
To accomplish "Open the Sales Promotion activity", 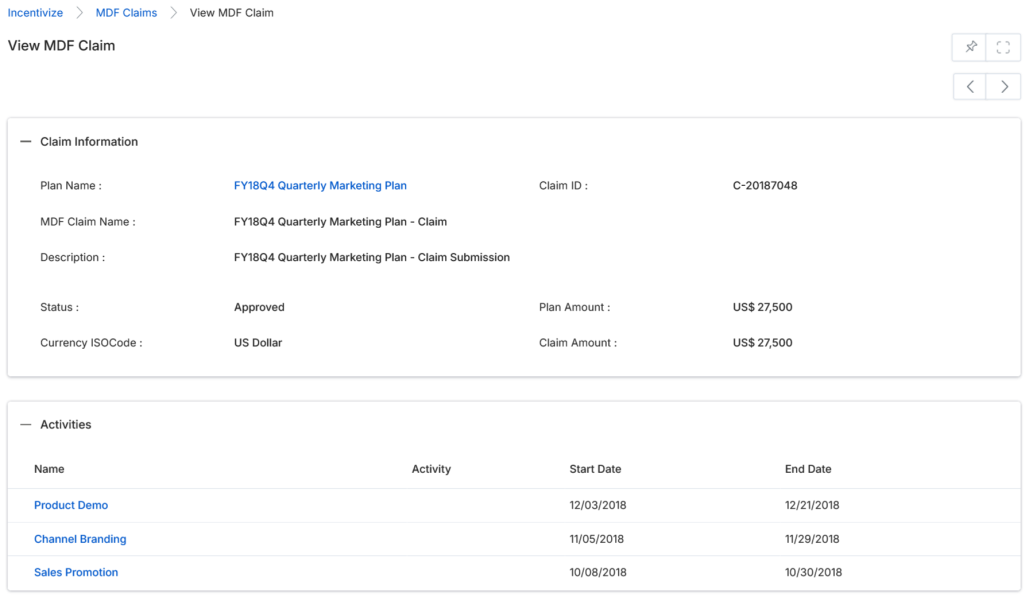I will (76, 572).
